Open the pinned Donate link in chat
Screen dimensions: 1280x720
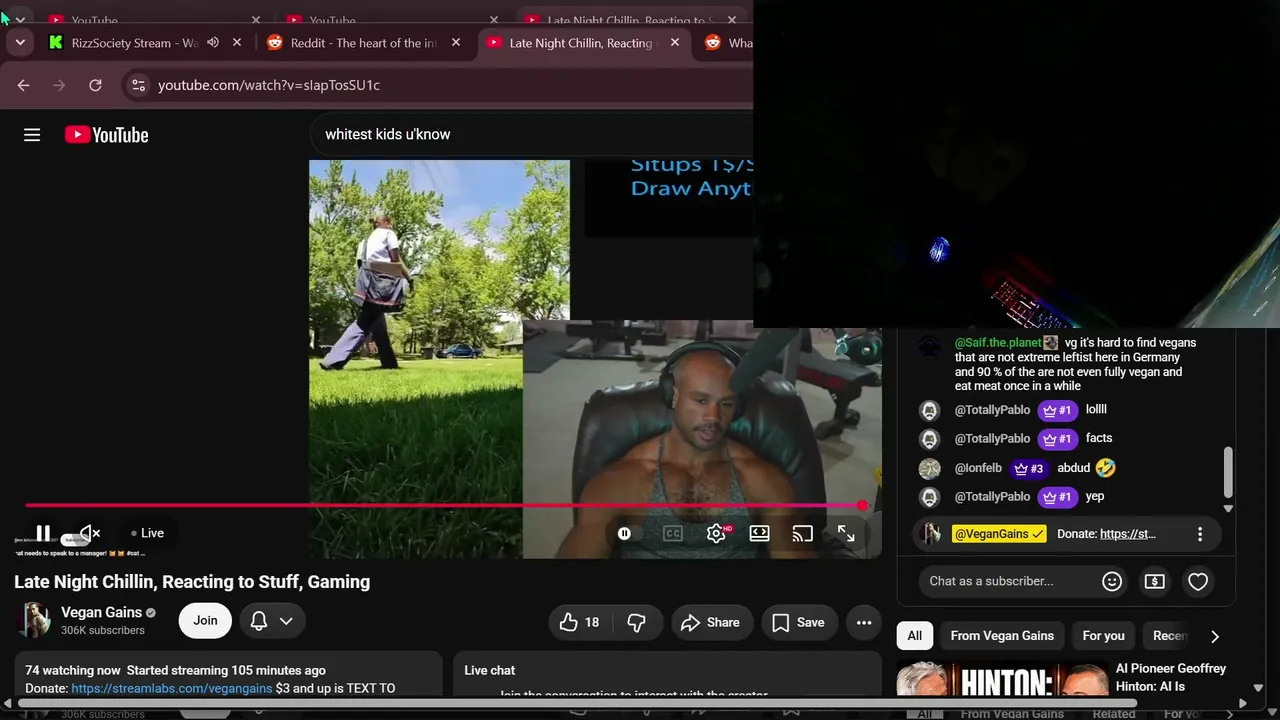point(1128,534)
